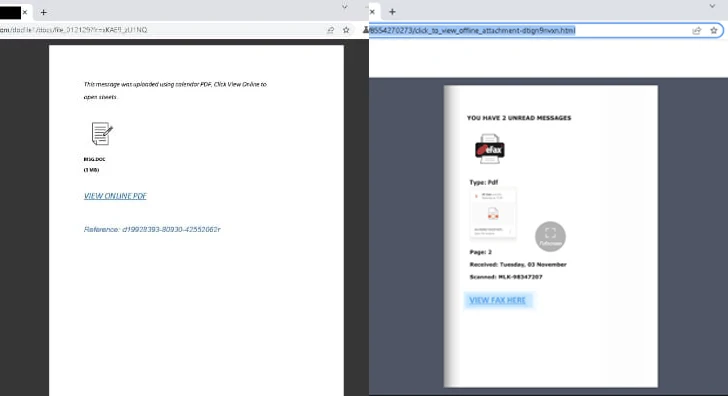728x396 pixels.
Task: Bookmark the page with the star icon in the left browser
Action: (346, 30)
